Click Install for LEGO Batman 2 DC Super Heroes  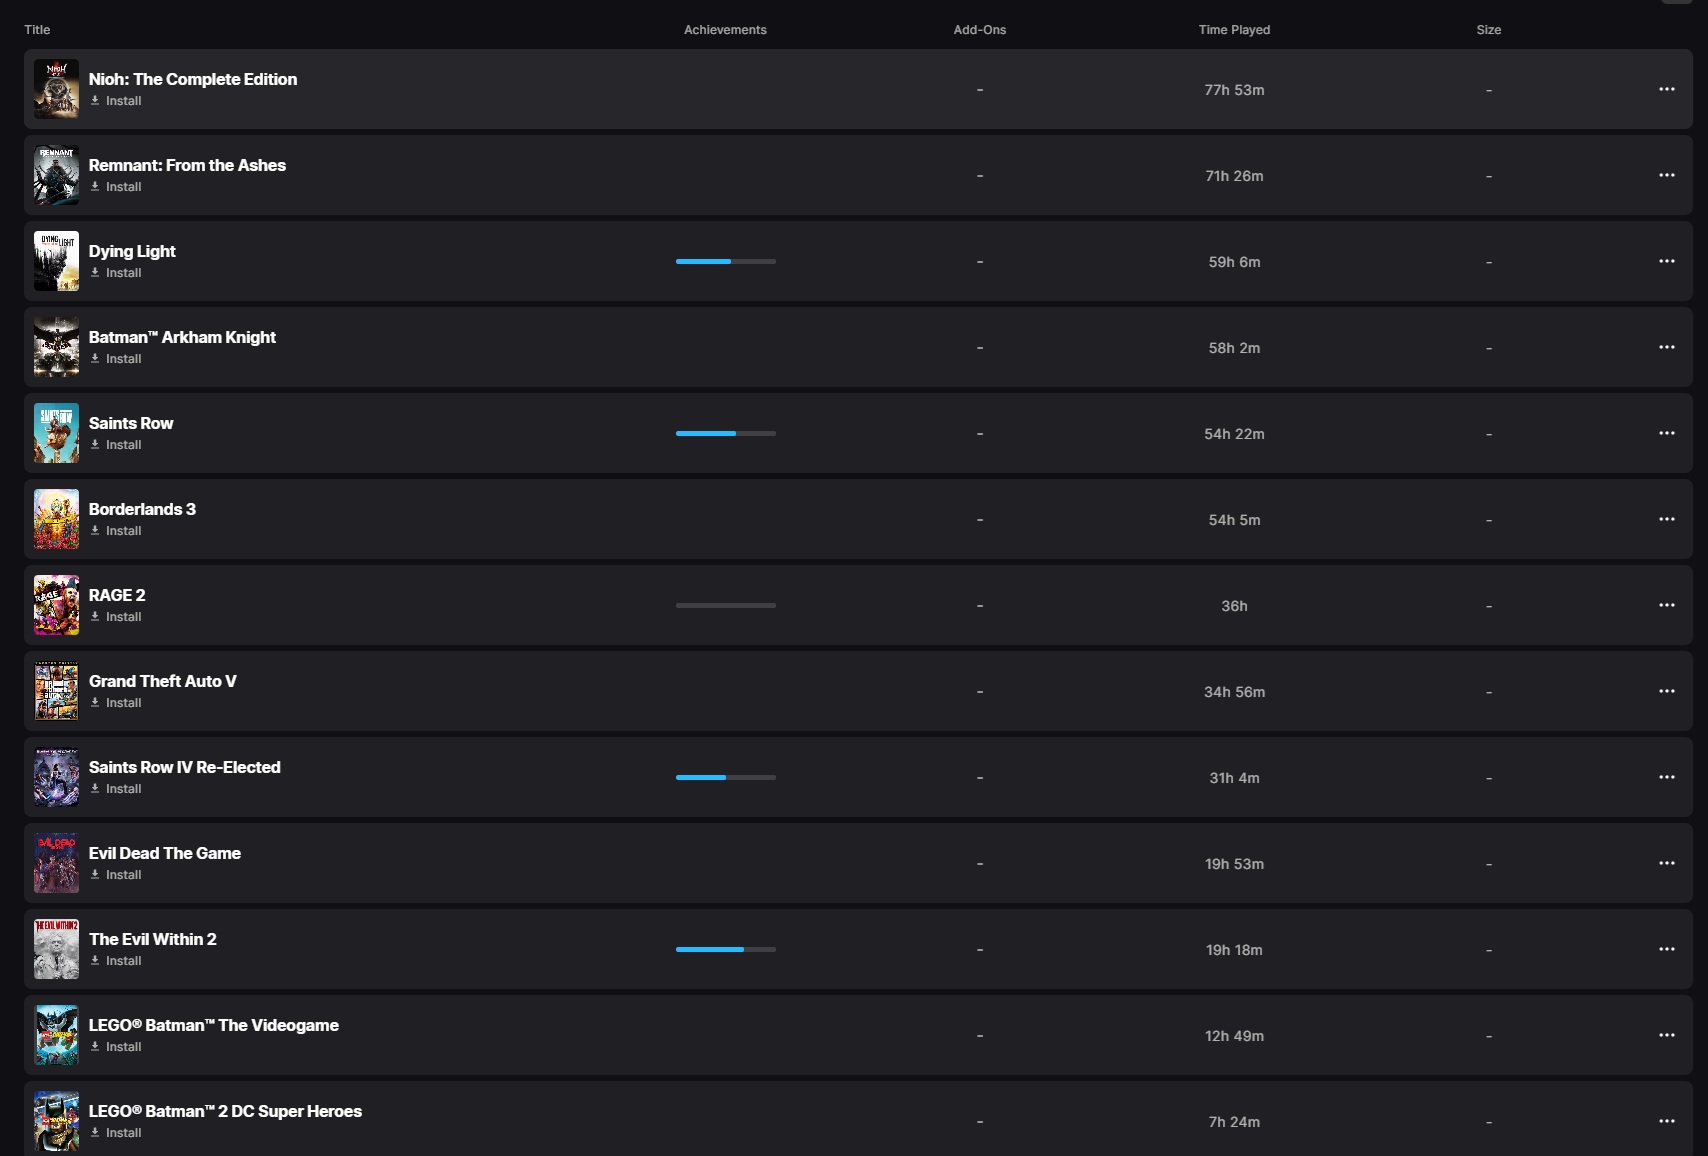coord(116,1133)
